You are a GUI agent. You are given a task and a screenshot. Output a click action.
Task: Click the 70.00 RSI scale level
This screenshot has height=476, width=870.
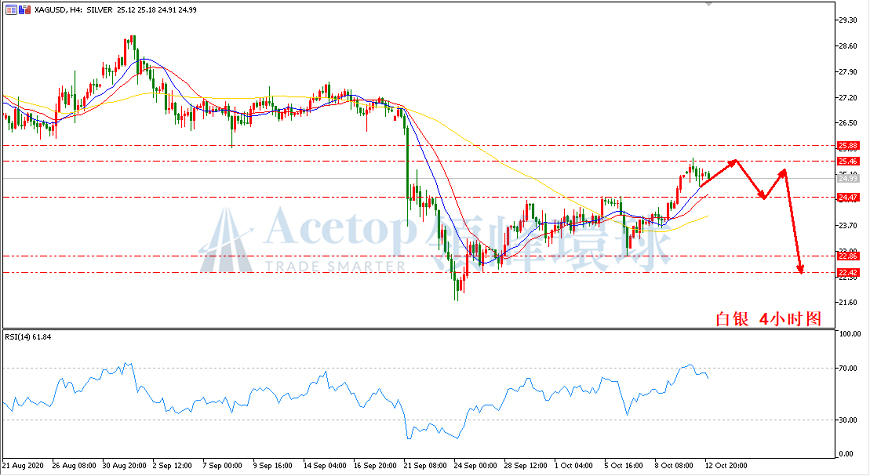pos(848,368)
